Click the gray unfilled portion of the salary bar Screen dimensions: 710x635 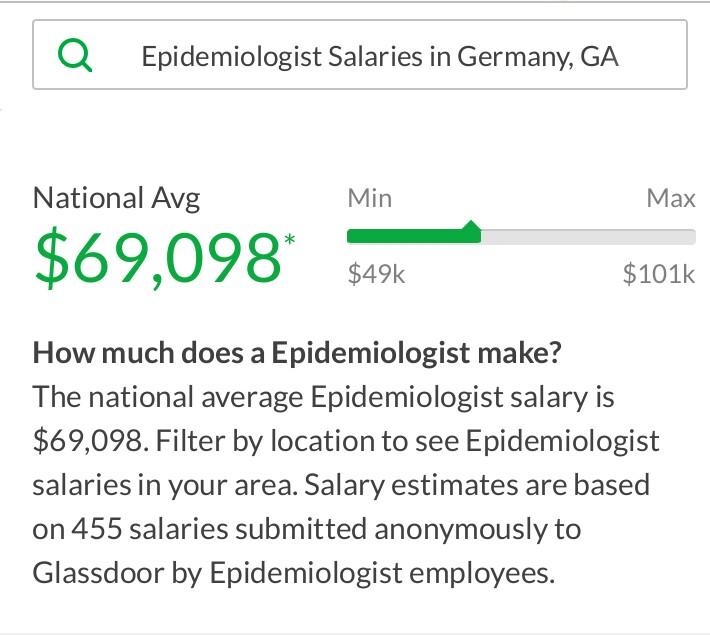point(588,237)
